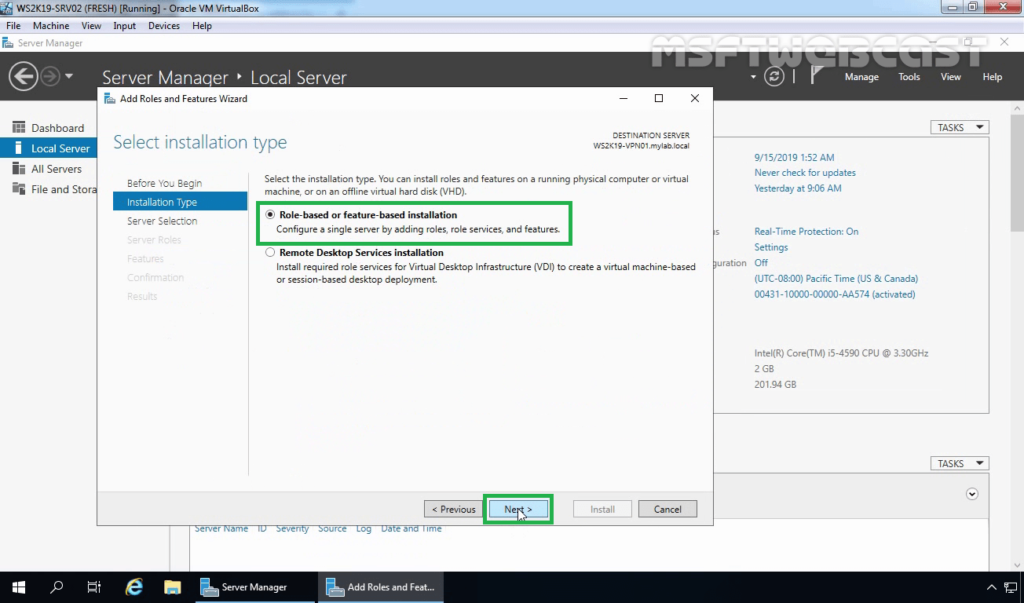Screen dimensions: 1024x603
Task: Open the VirtualBox Devices menu
Action: 163,25
